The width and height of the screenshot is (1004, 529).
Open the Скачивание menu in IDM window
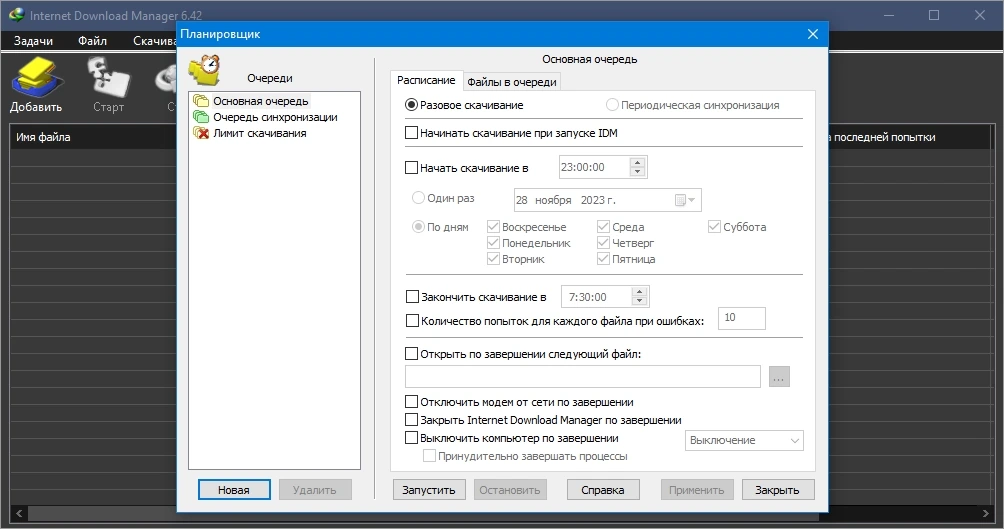click(x=154, y=40)
